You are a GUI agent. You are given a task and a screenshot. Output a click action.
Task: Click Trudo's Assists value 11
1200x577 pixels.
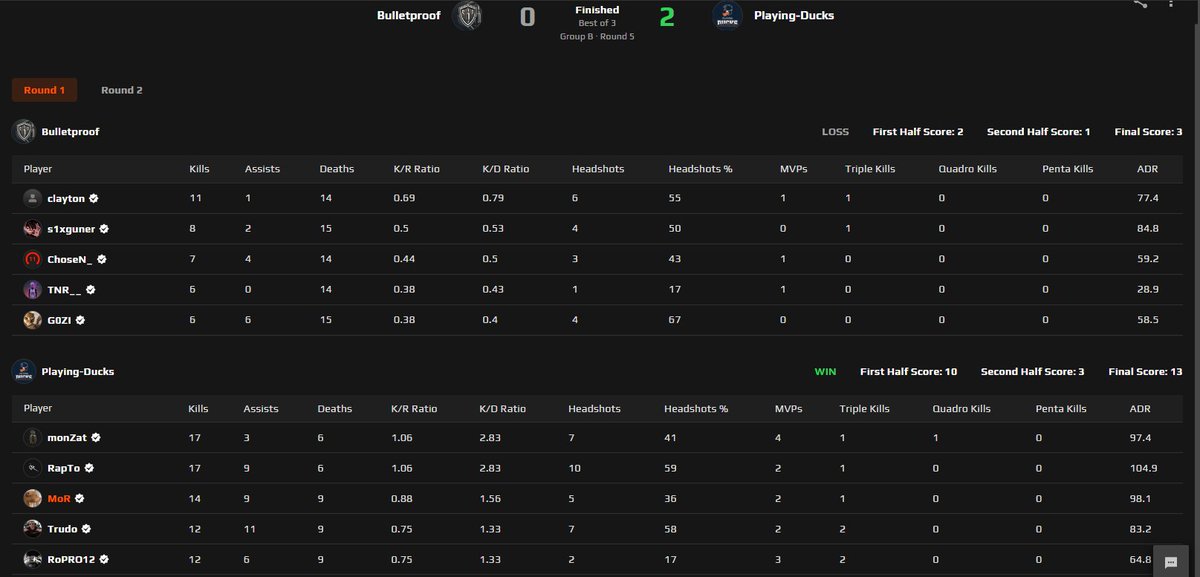tap(248, 529)
